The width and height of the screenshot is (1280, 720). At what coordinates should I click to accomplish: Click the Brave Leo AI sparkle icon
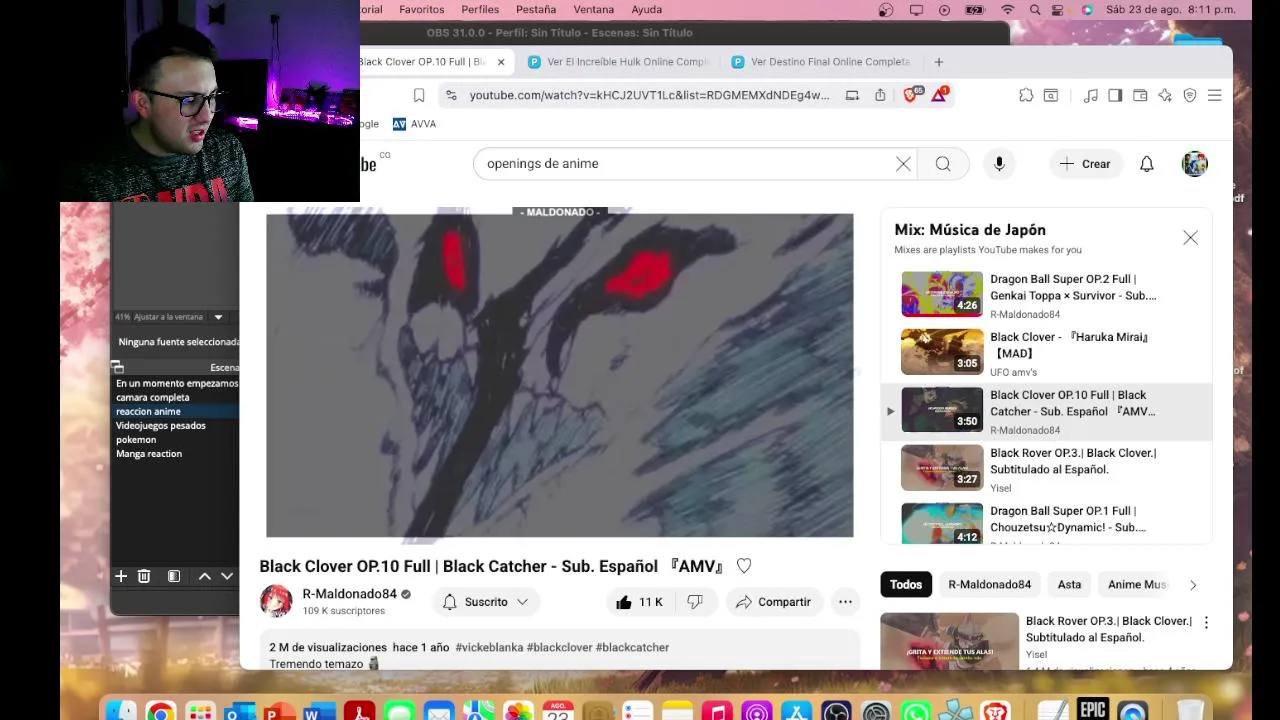click(1165, 95)
